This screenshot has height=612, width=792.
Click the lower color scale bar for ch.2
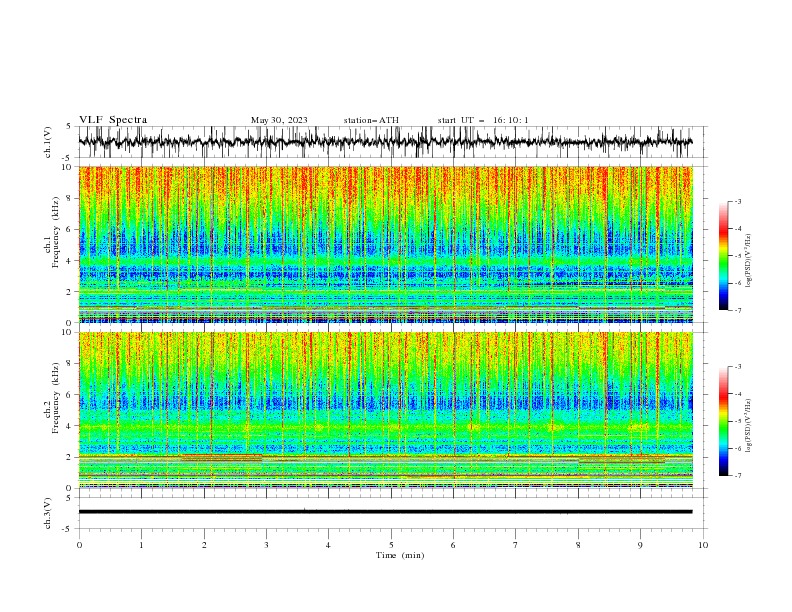coord(723,421)
